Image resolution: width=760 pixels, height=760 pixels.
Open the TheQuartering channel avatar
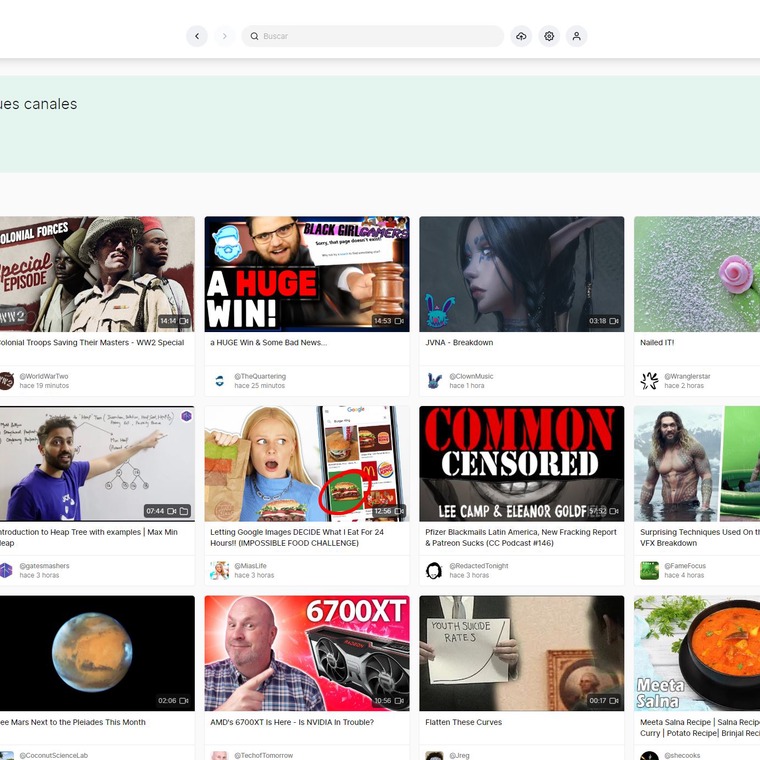point(220,381)
